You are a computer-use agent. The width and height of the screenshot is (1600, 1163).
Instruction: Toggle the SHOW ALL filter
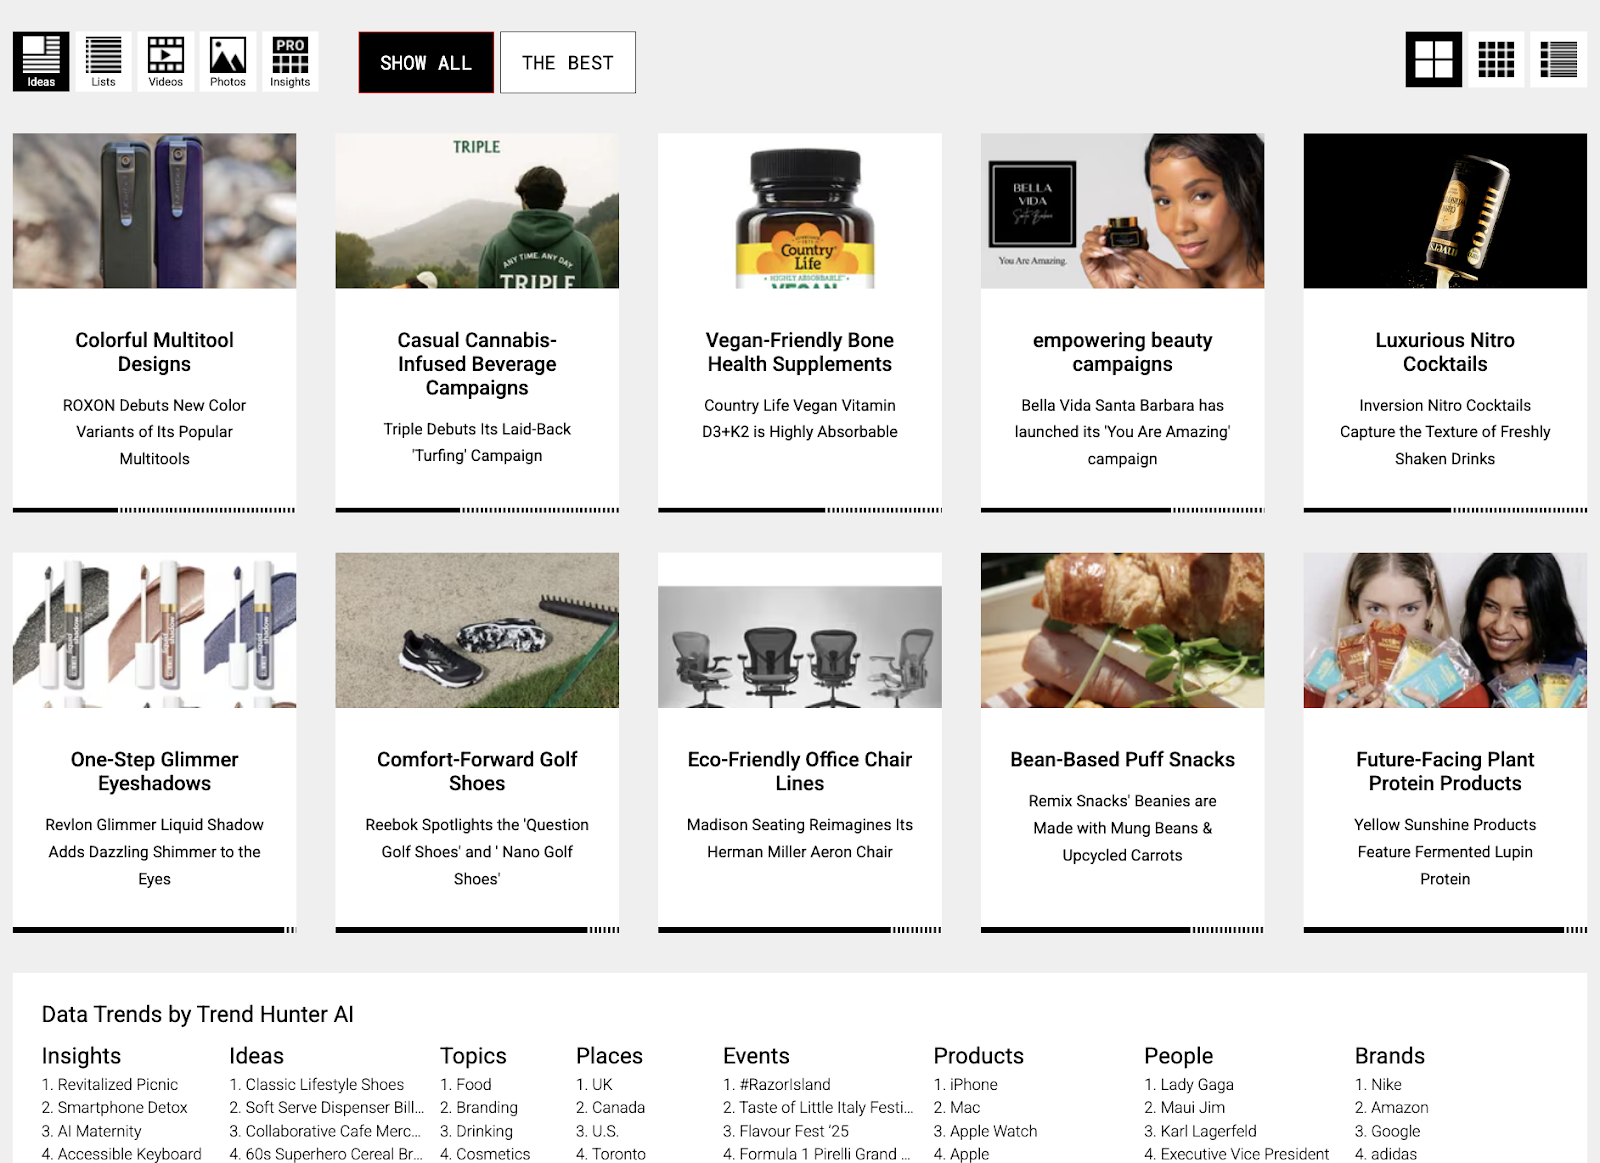426,63
